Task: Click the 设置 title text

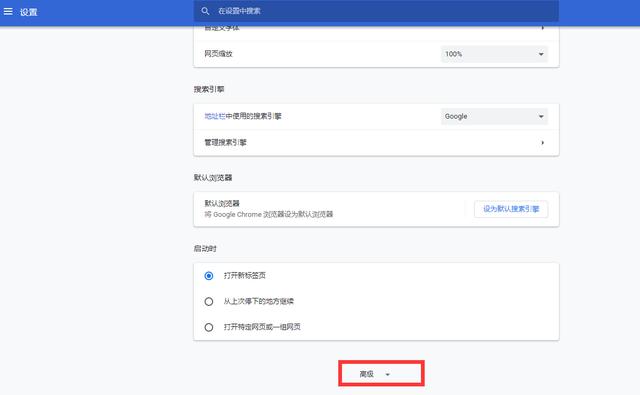Action: point(29,12)
